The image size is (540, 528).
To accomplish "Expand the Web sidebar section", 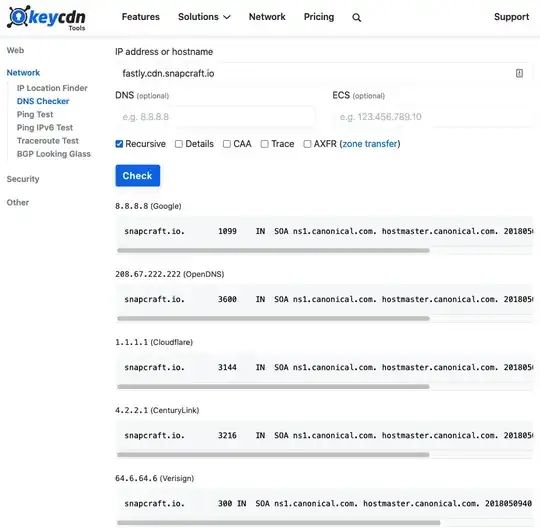I will [x=15, y=50].
